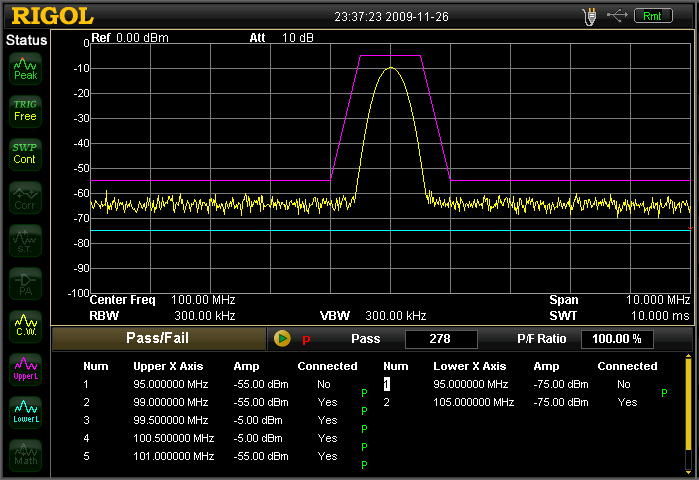Select lower limit 95.000000 MHz cell
Viewport: 699px width, 480px height.
coord(471,384)
